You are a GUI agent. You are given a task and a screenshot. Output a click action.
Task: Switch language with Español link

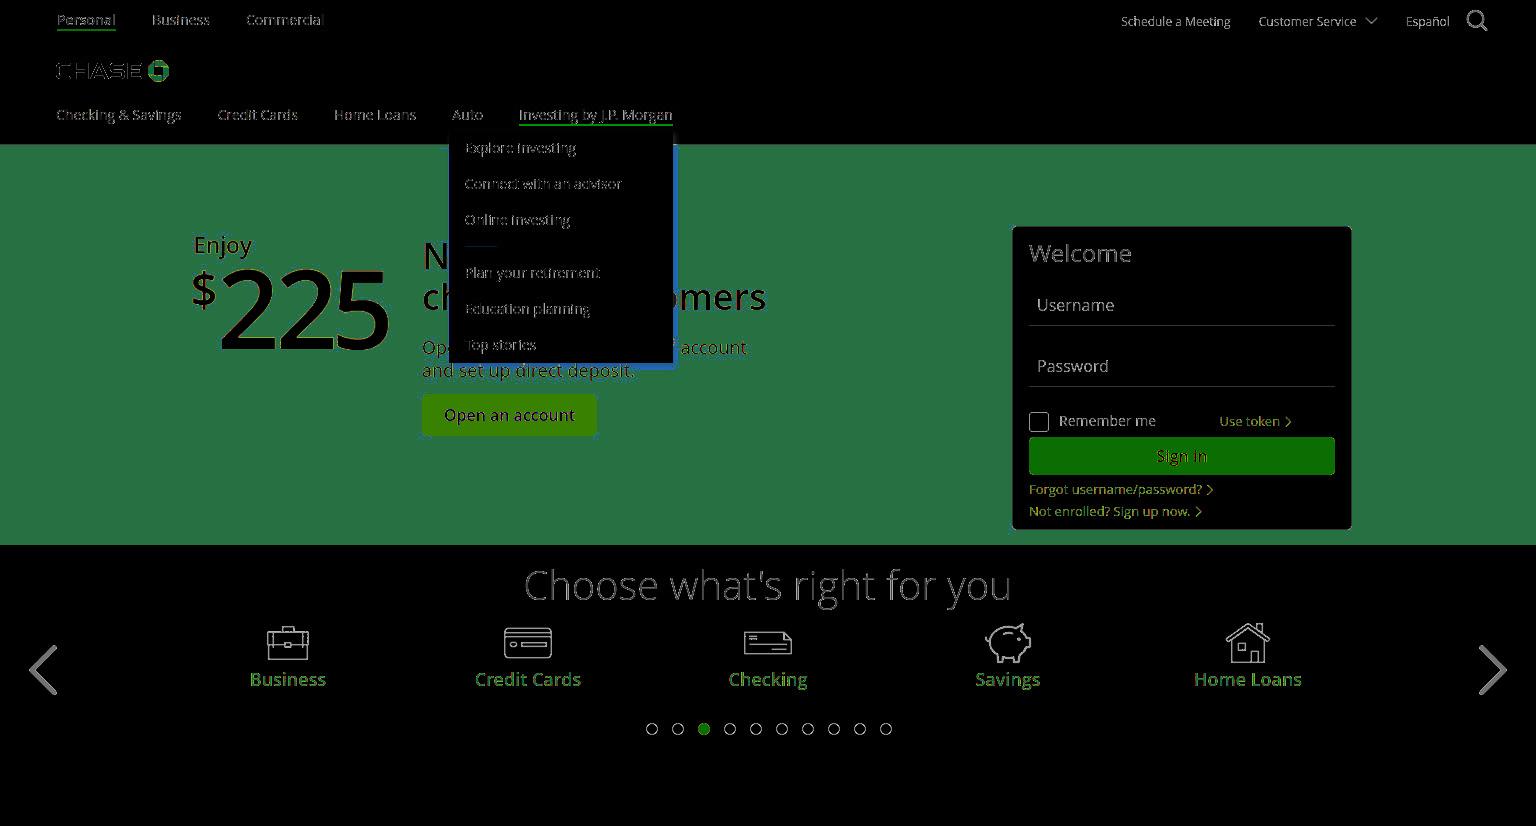[x=1427, y=21]
